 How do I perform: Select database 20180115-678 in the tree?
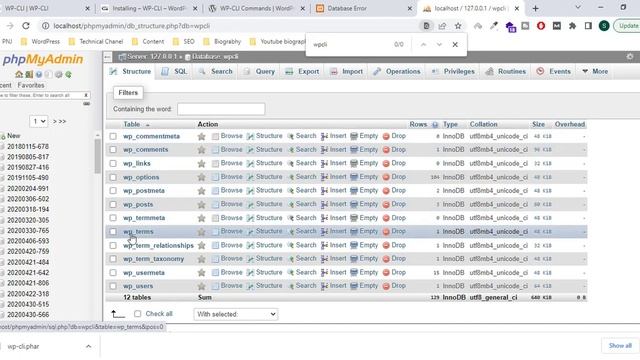[28, 147]
